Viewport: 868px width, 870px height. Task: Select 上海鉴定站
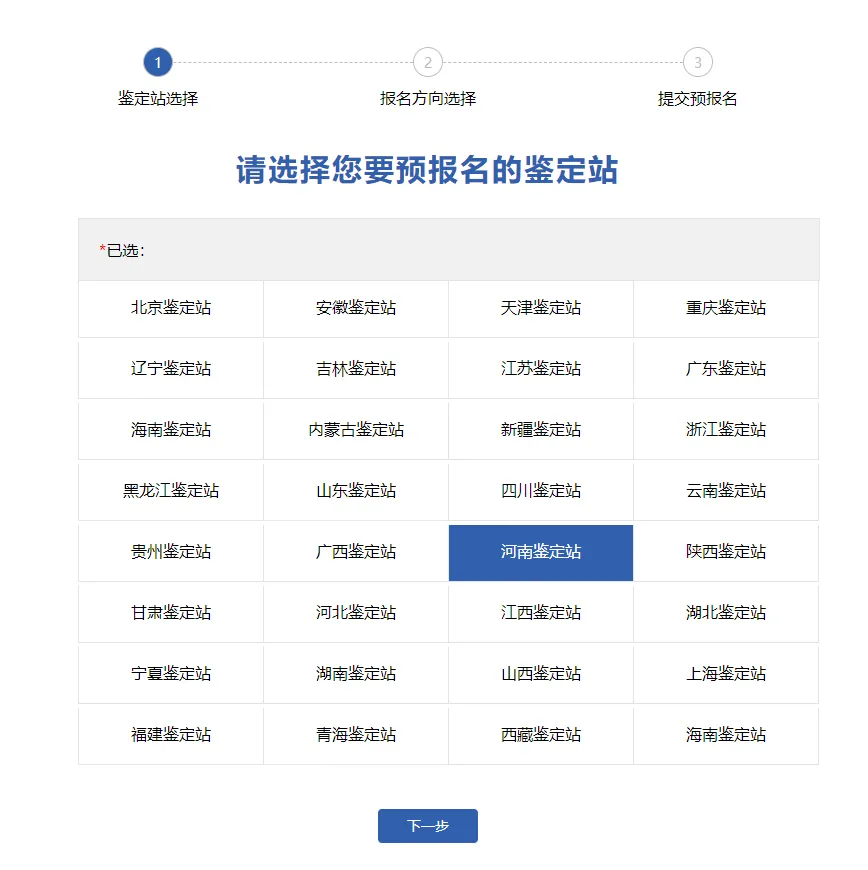point(726,674)
